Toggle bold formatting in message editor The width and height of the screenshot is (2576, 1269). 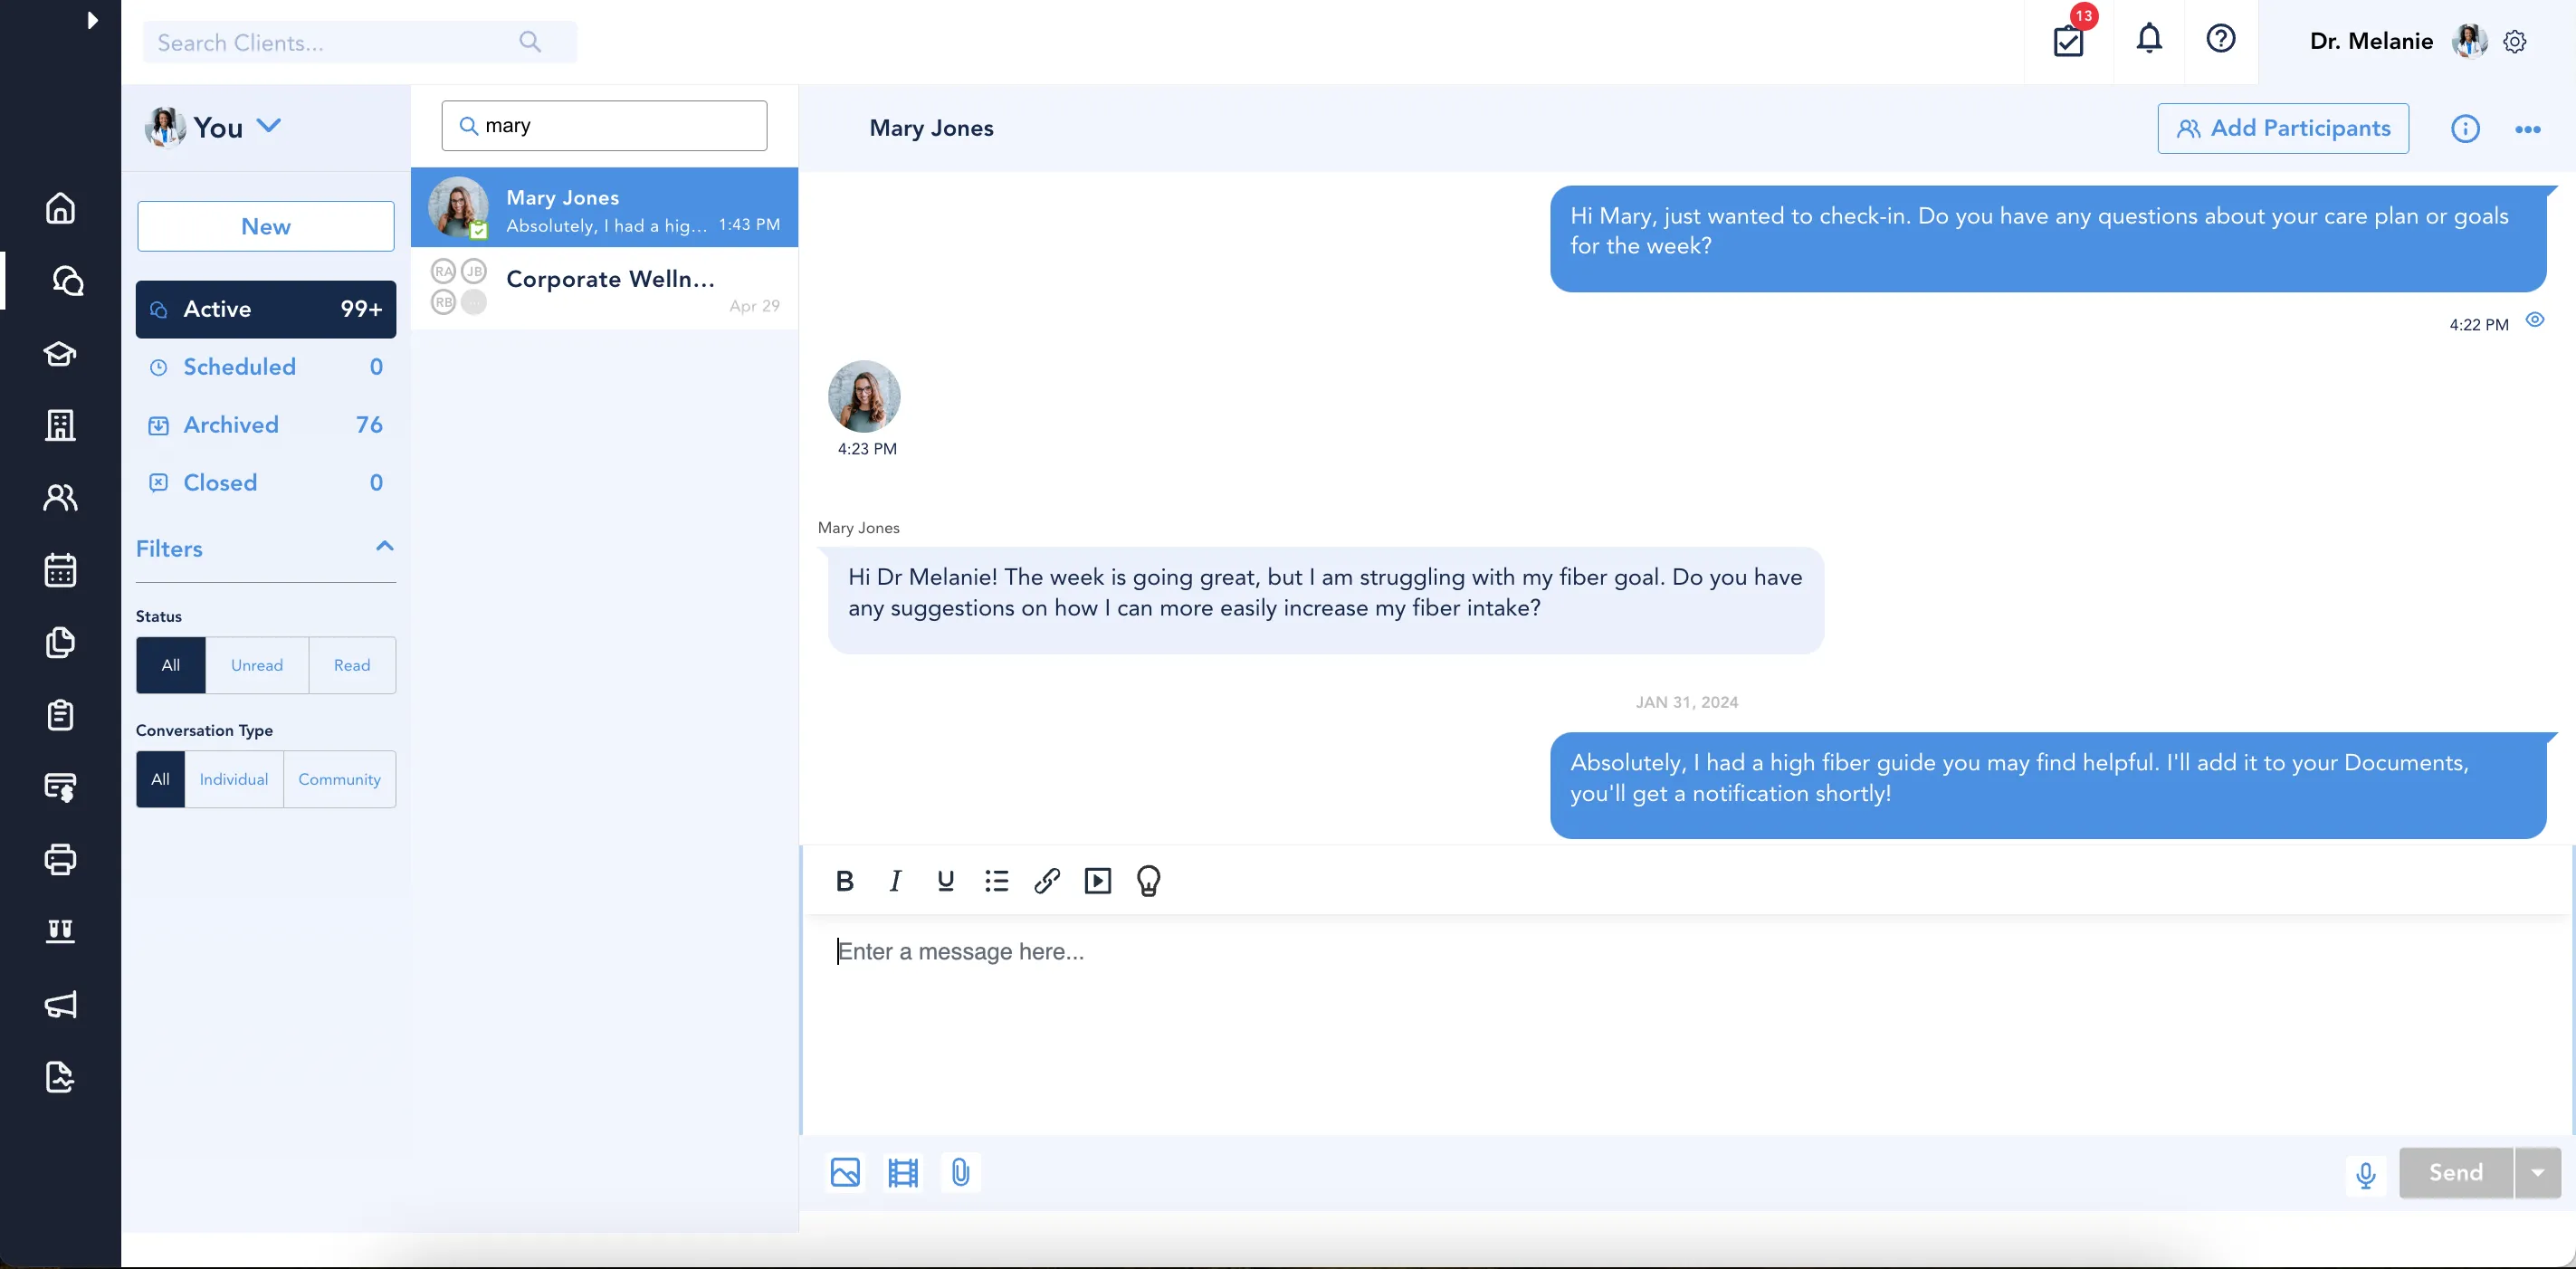pyautogui.click(x=845, y=880)
